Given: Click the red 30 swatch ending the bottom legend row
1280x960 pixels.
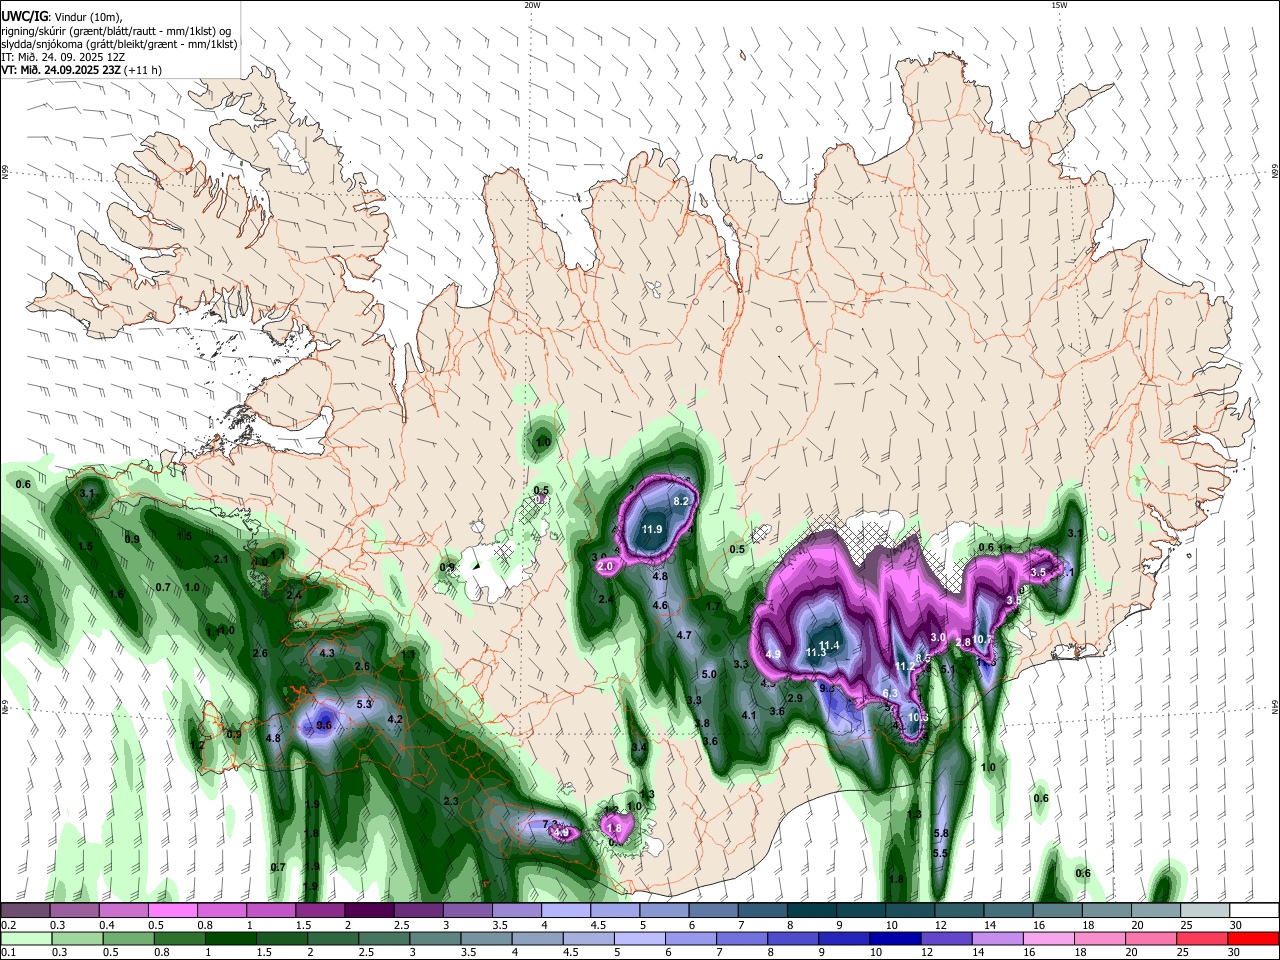Looking at the screenshot, I should point(1253,938).
